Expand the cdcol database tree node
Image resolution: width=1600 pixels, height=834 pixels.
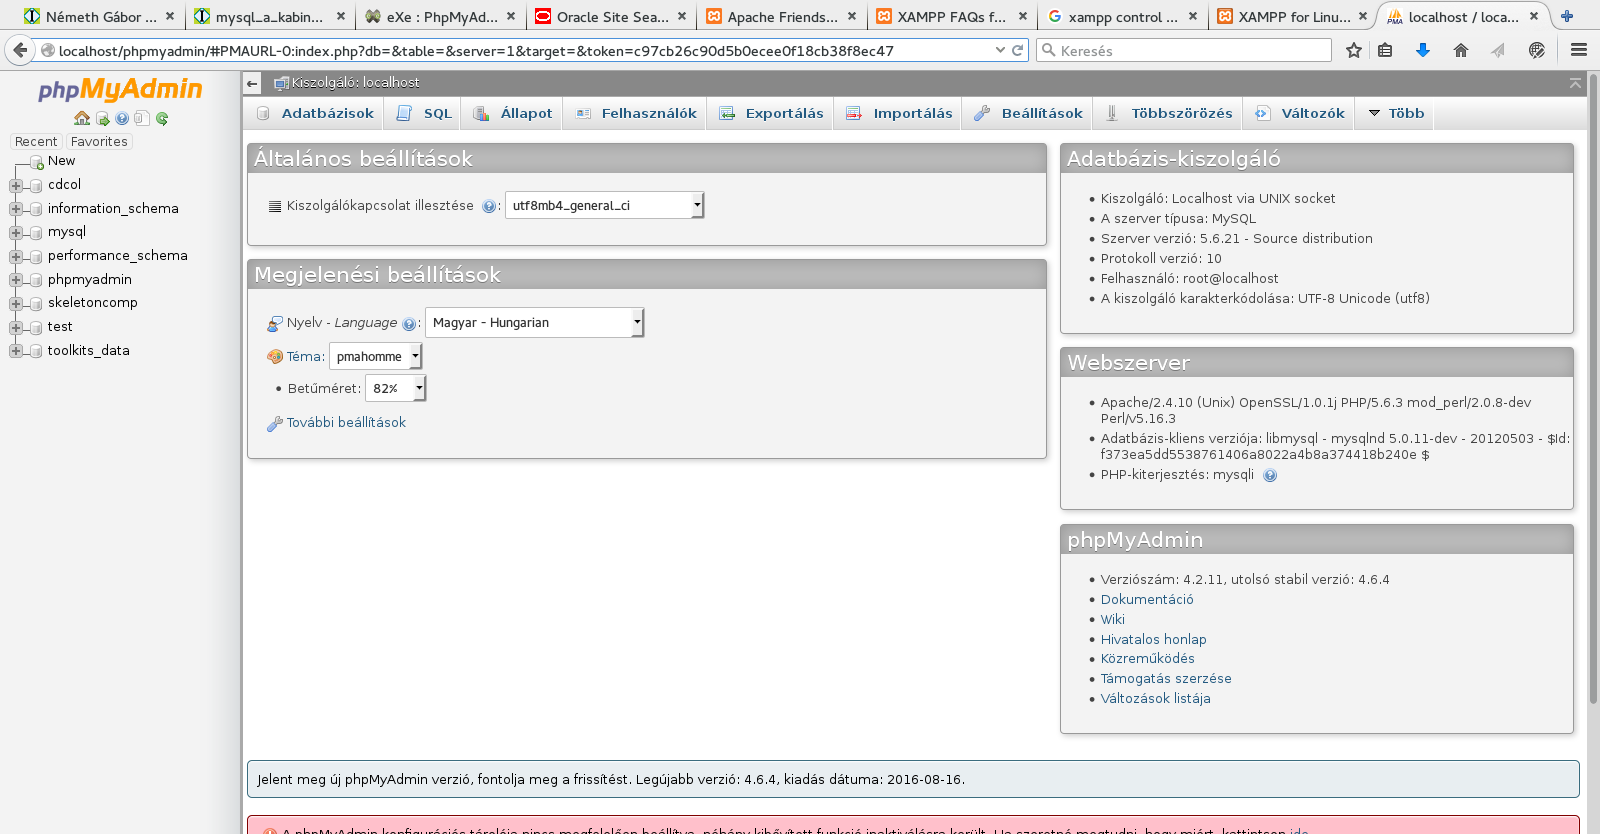tap(16, 185)
